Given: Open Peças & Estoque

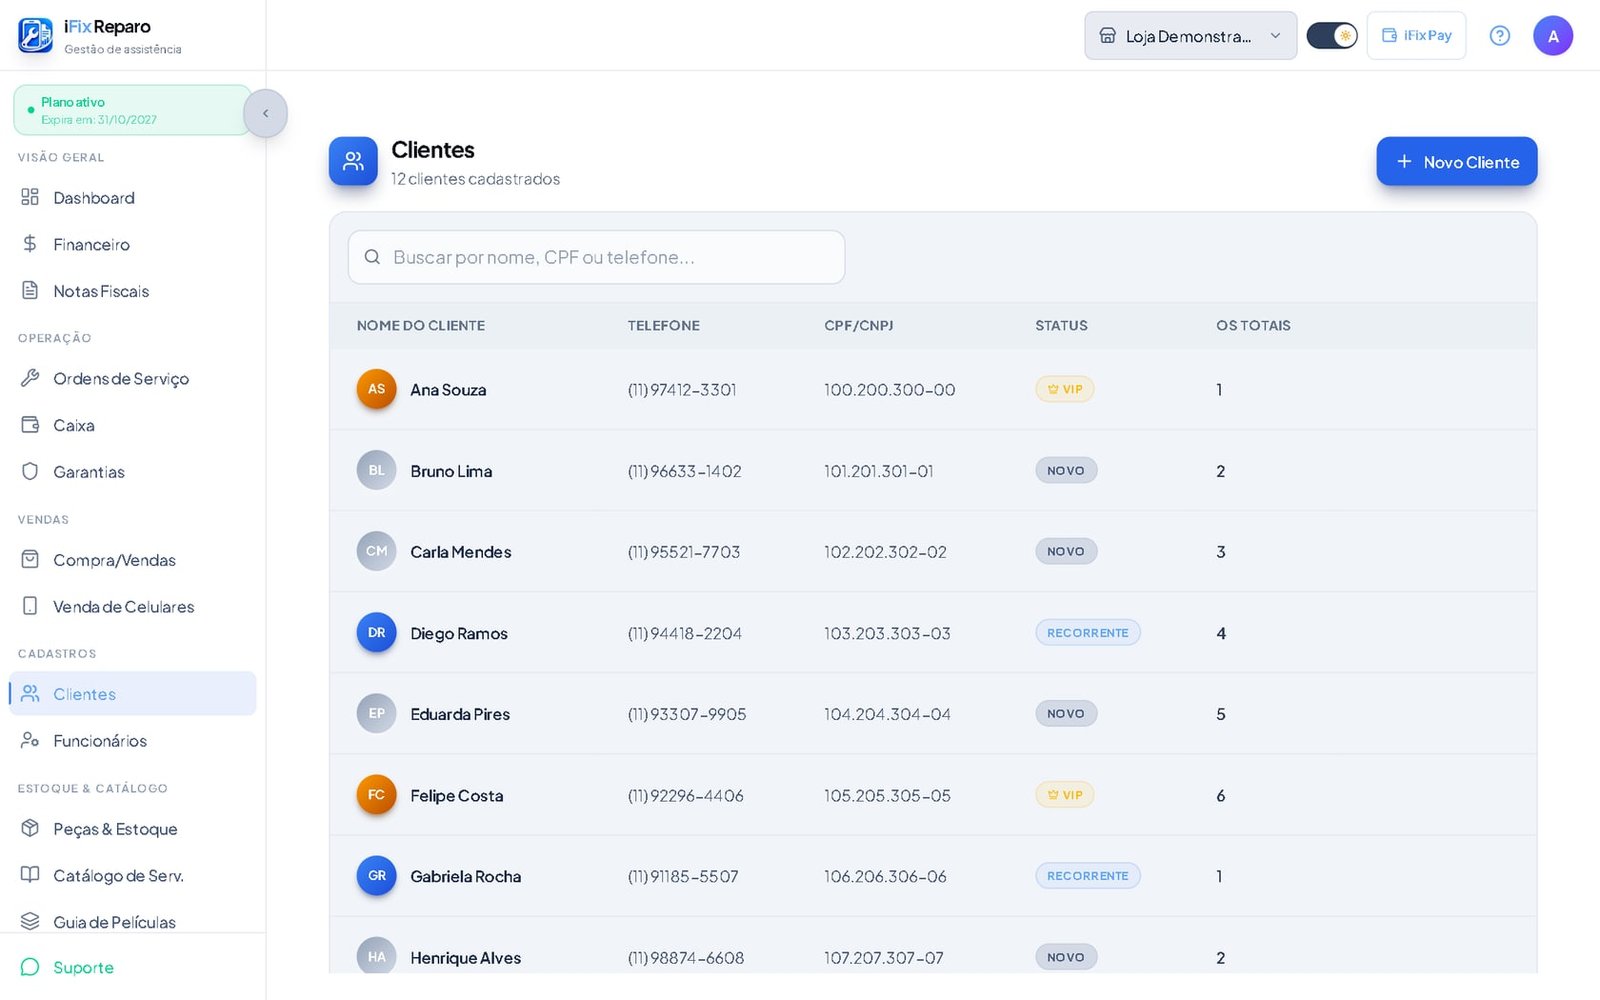Looking at the screenshot, I should click(x=133, y=829).
